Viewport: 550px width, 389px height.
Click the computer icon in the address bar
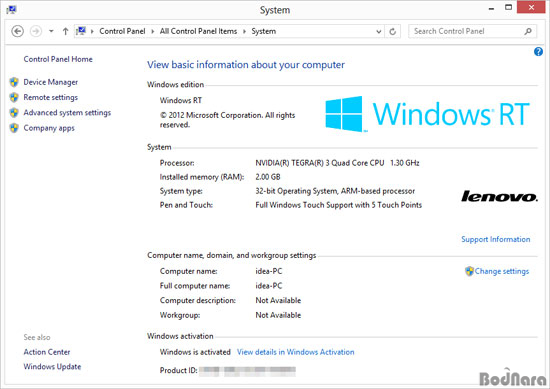81,31
